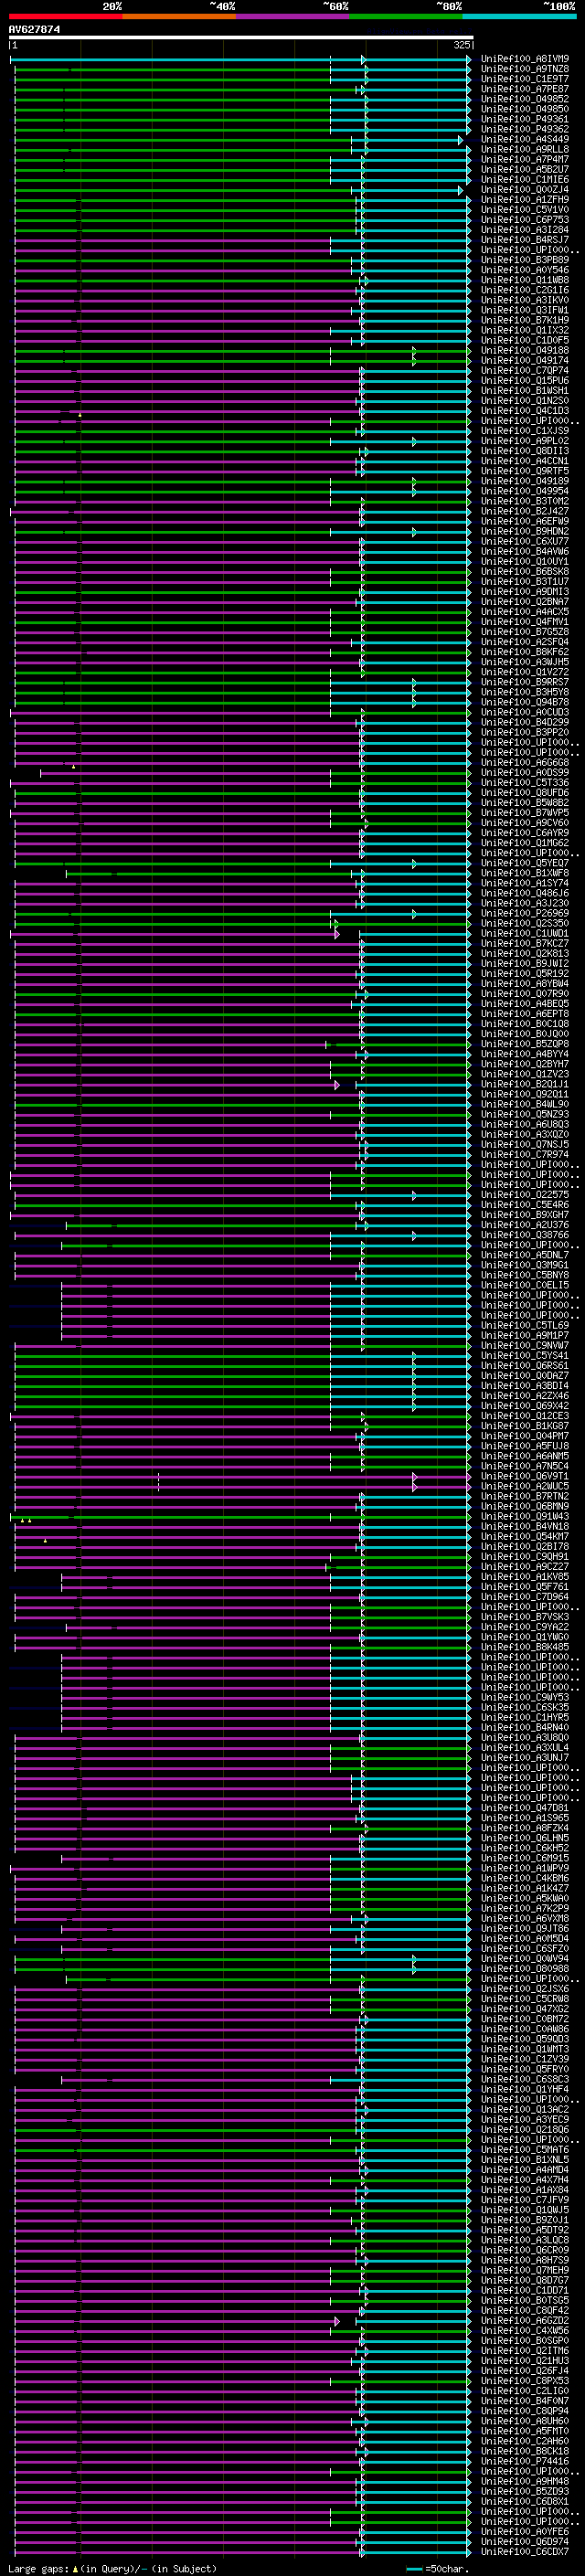Click the UniRef100_B7RTN2 label

point(525,1496)
